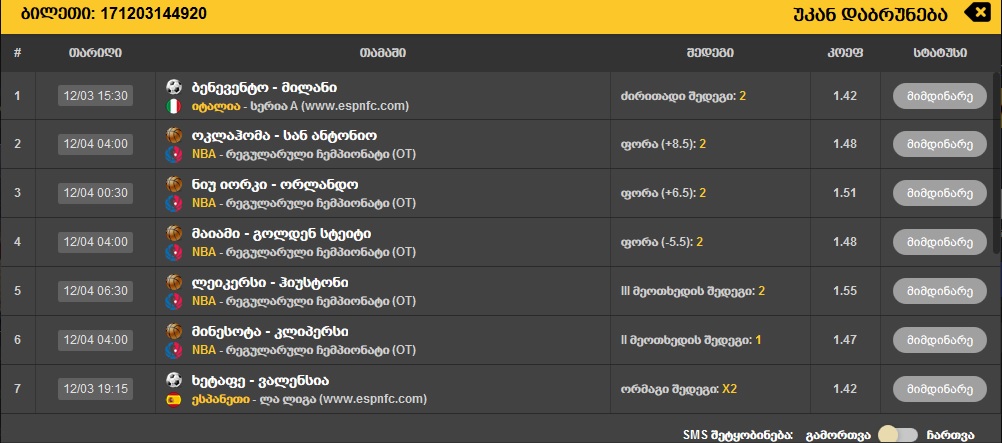Click the basketball icon for მინესოტა - კლიპერსი
Viewport: 1002px width, 443px height.
(x=174, y=331)
